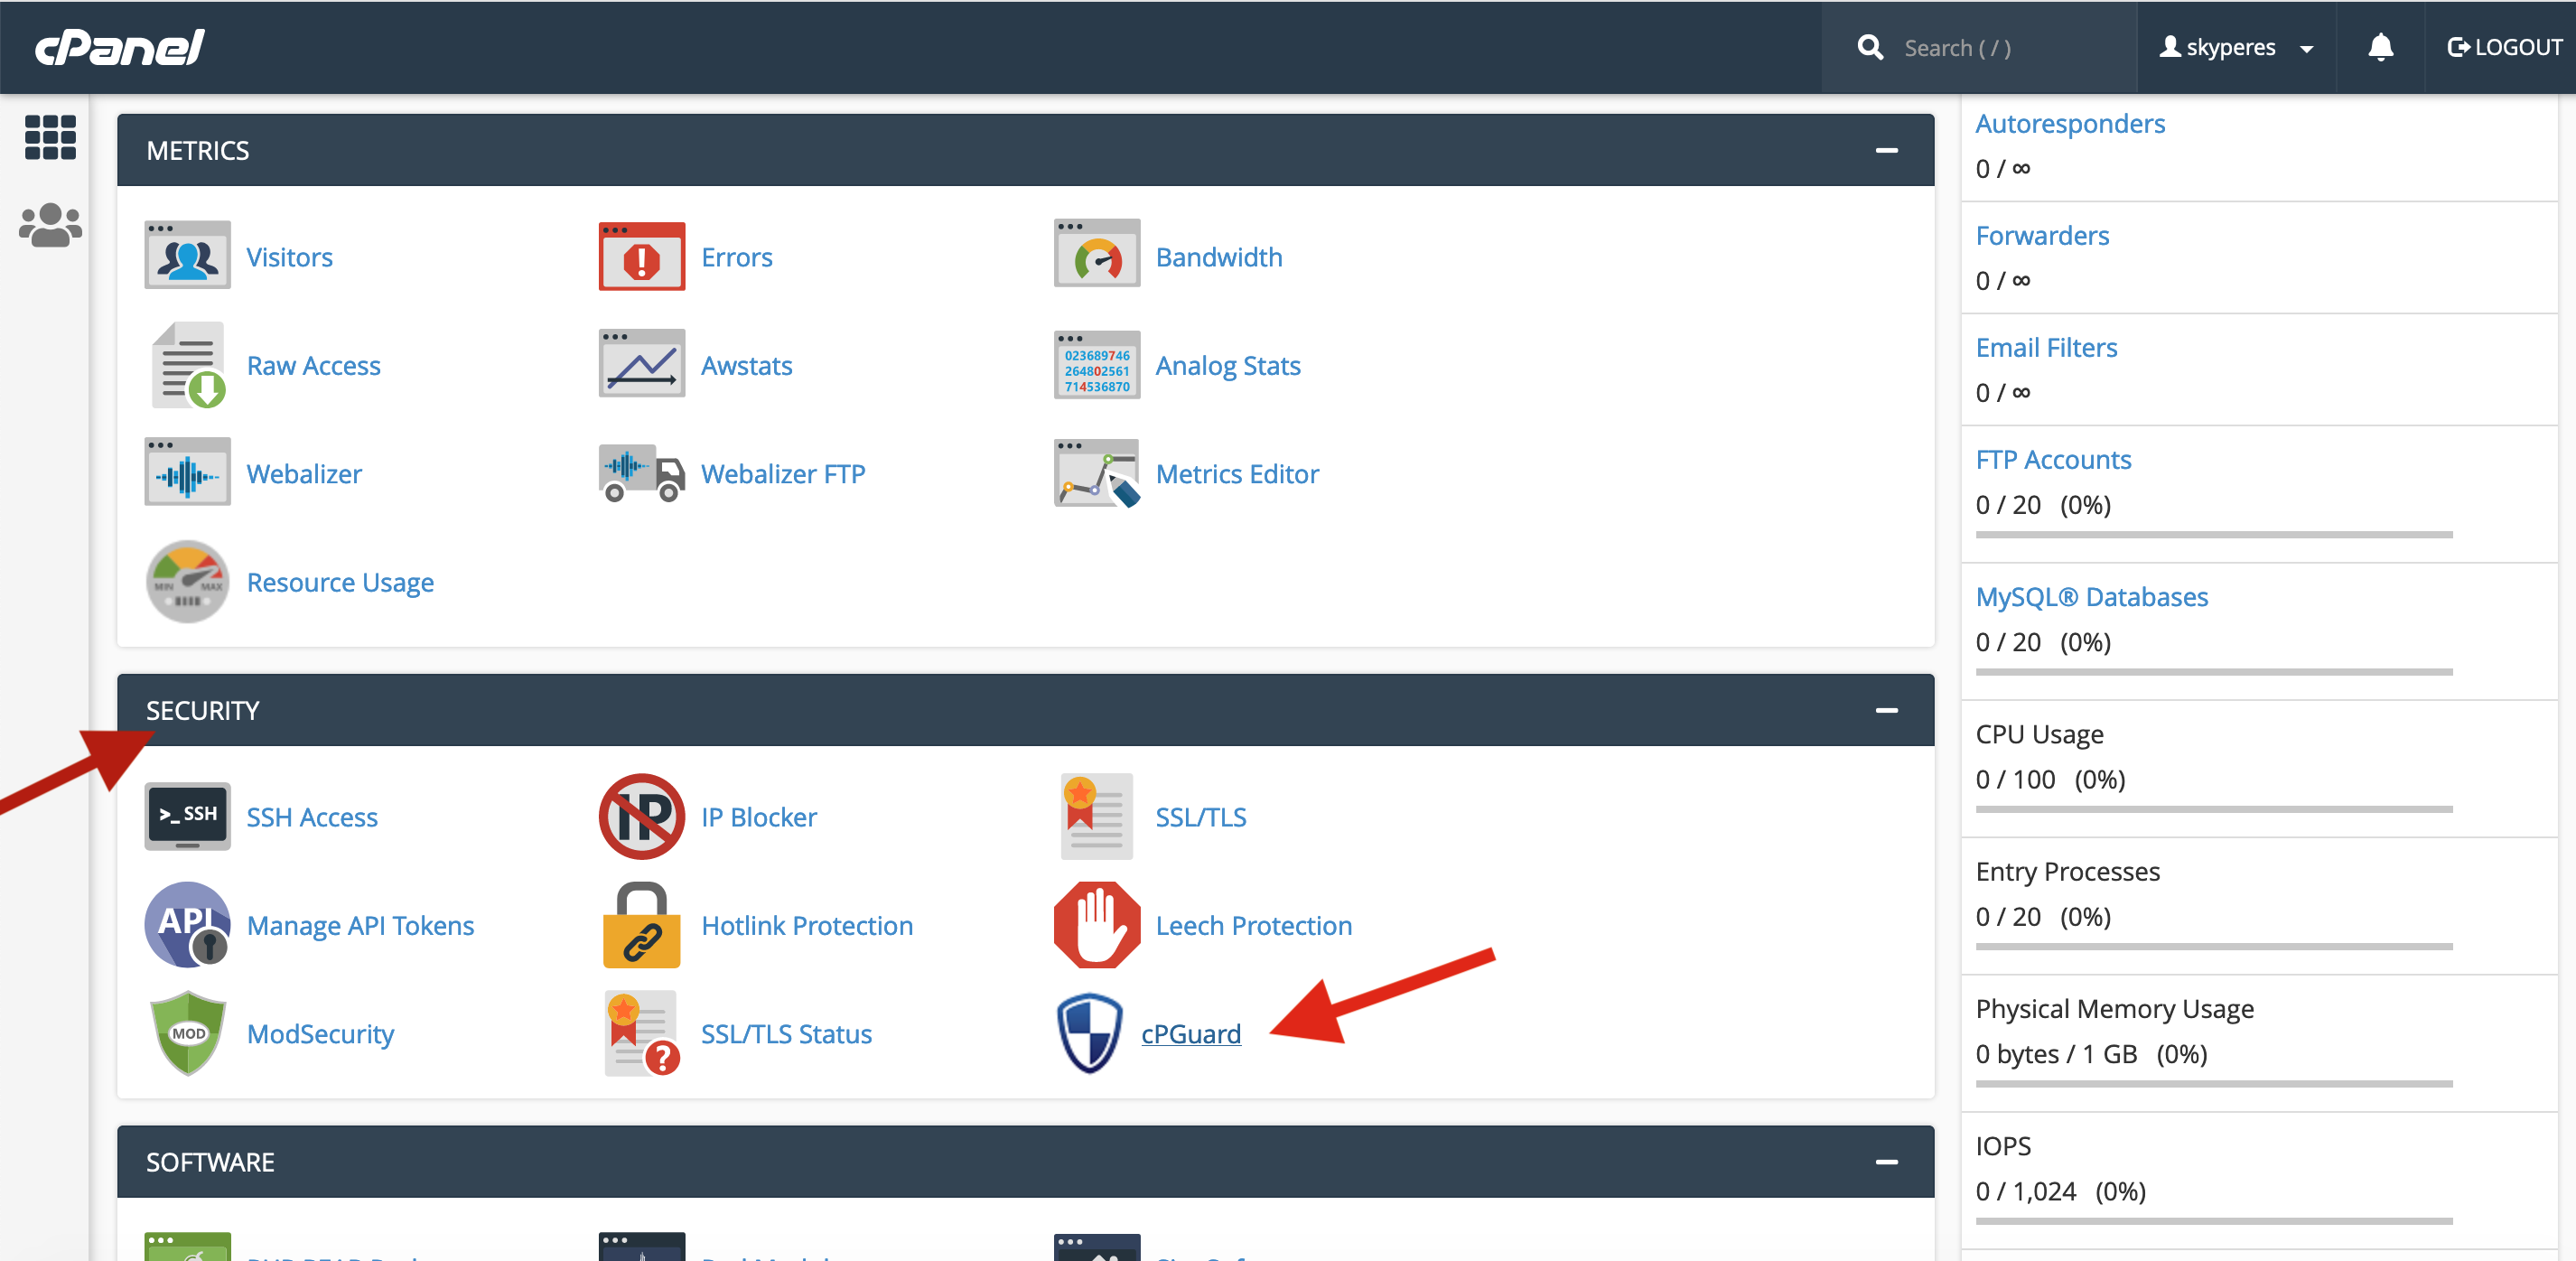Click the Logout button
Viewport: 2576px width, 1261px height.
pyautogui.click(x=2503, y=47)
